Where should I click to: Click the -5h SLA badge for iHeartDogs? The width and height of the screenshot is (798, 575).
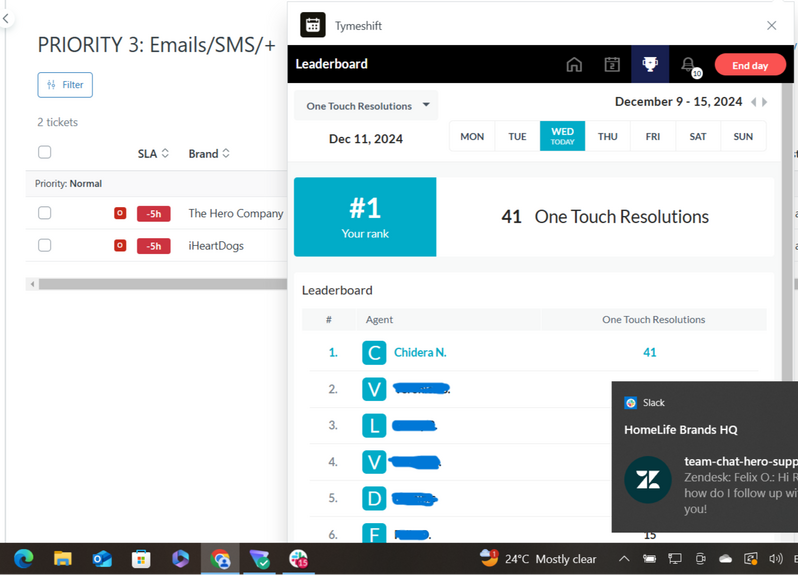[154, 246]
